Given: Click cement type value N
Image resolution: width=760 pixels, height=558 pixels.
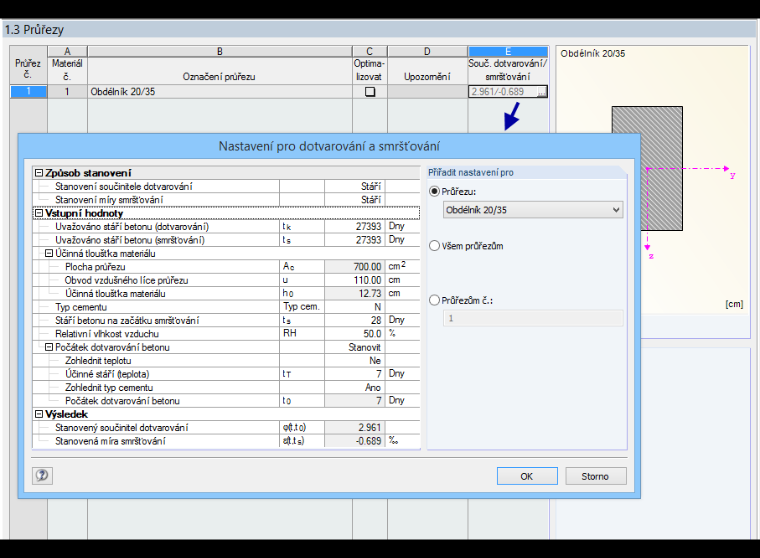Looking at the screenshot, I should 355,307.
